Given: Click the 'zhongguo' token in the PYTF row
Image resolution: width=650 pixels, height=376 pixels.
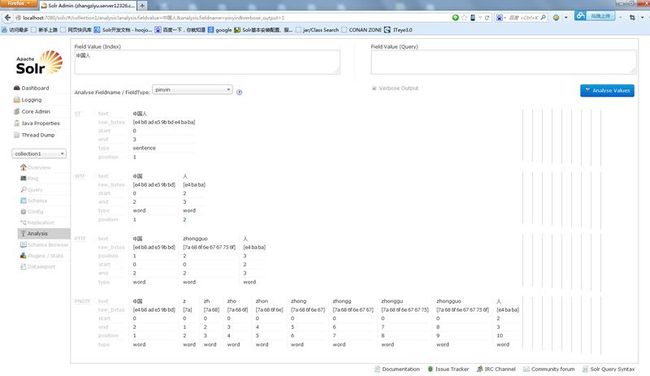Looking at the screenshot, I should [x=195, y=239].
